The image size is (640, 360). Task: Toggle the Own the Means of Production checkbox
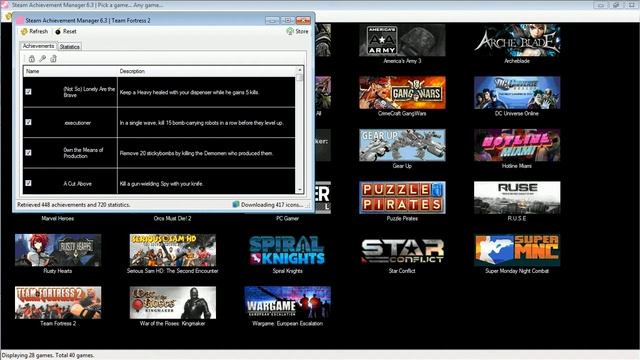28,153
